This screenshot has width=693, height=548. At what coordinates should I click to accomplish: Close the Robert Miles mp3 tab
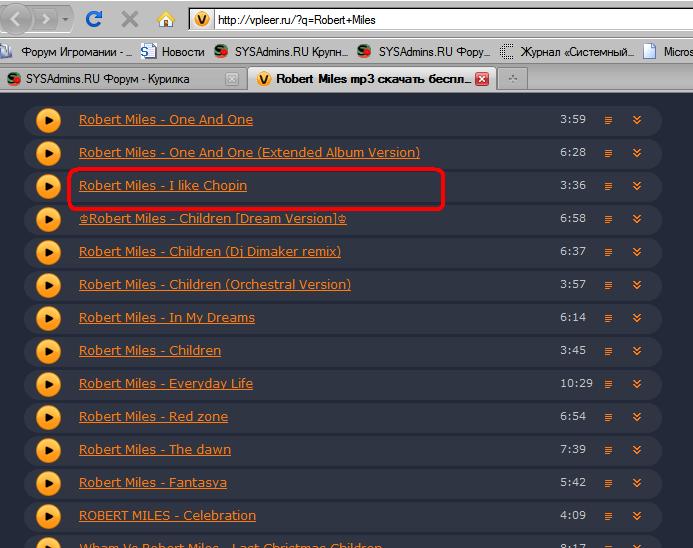click(x=482, y=79)
